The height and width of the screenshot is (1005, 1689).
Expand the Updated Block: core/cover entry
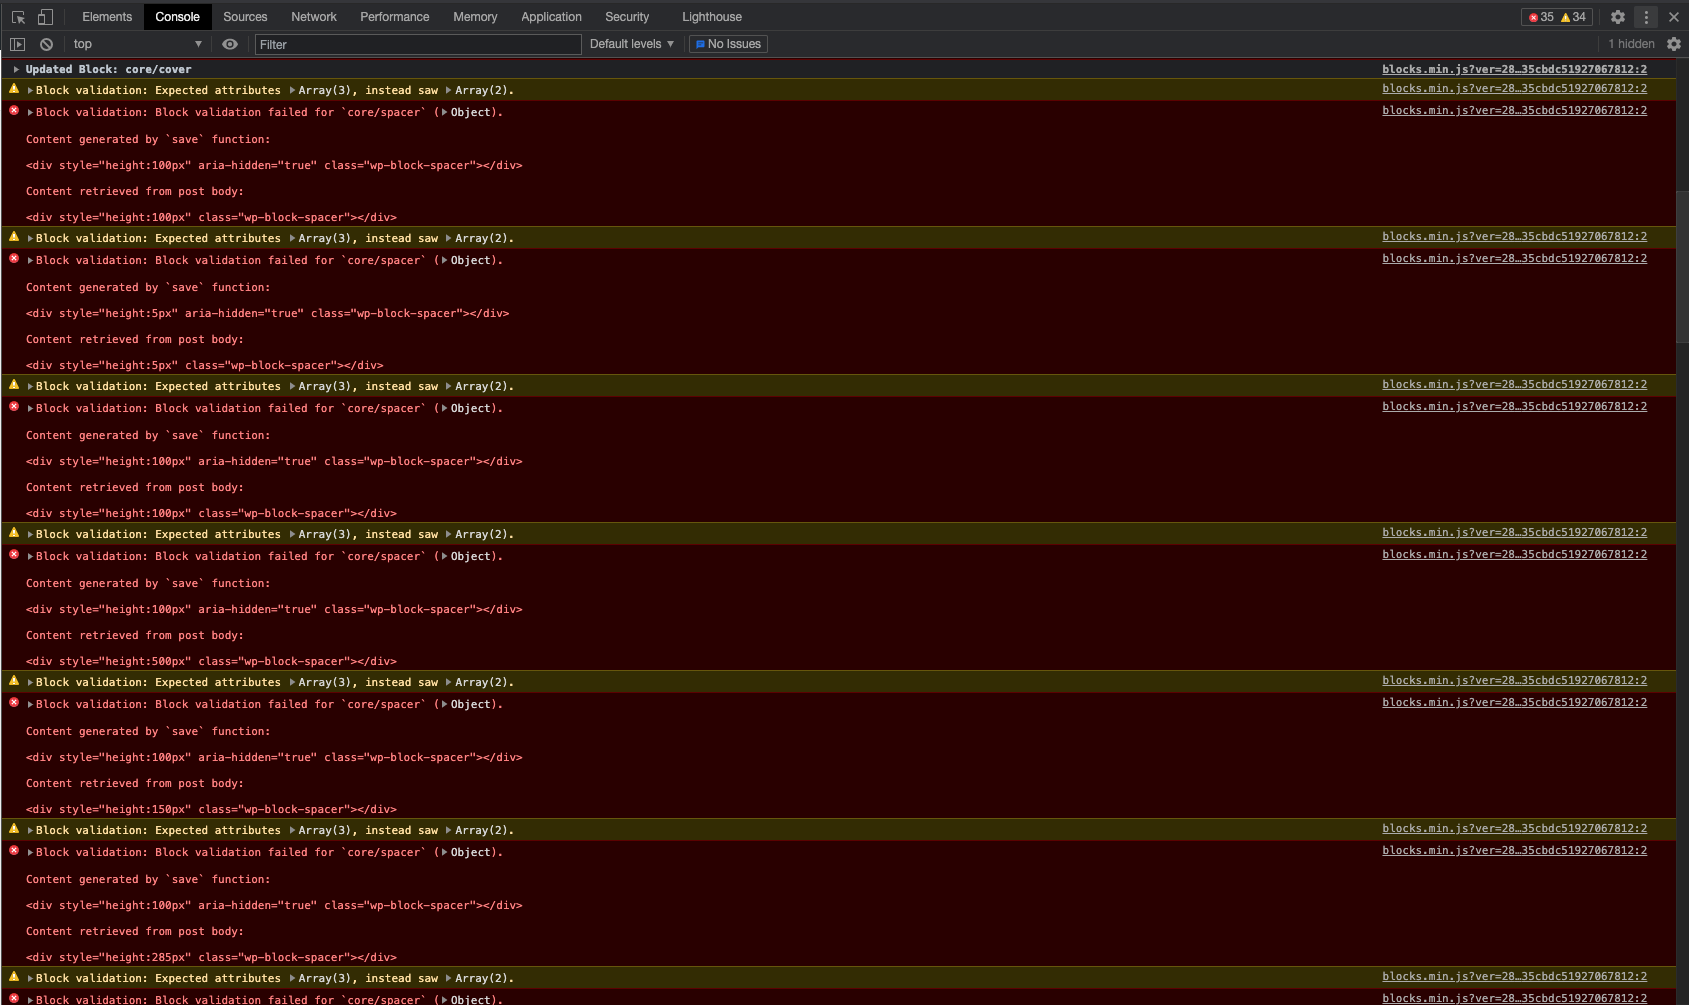16,69
